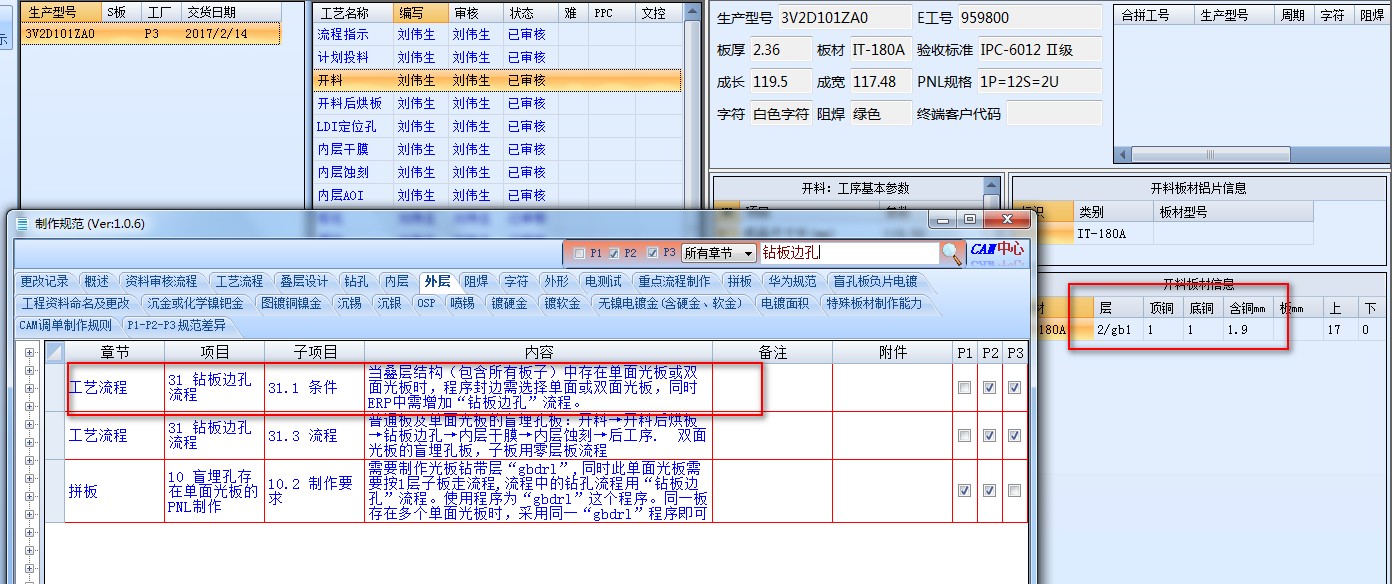1392x584 pixels.
Task: Uncheck P2 for the 31.3 流程 row
Action: (x=989, y=436)
